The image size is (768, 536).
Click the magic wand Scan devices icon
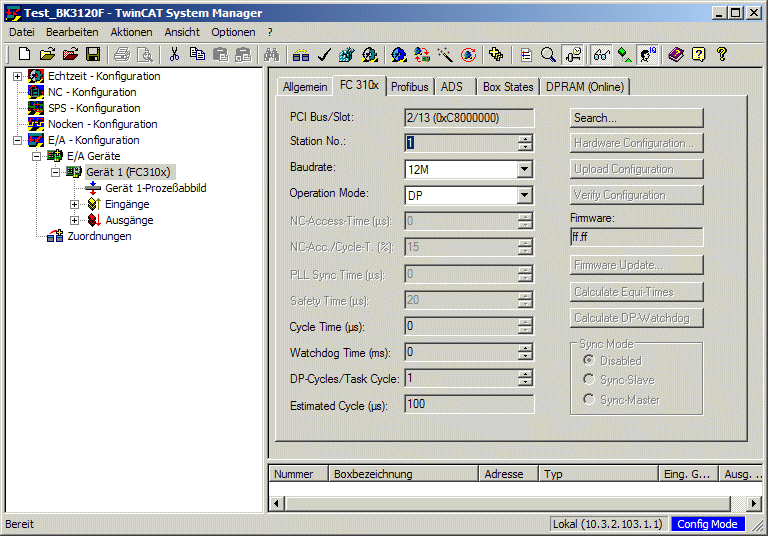(445, 54)
